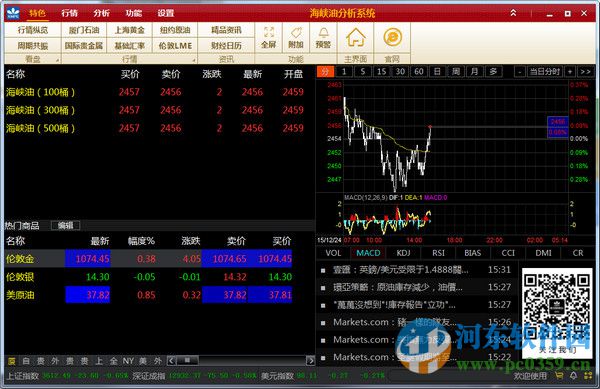Switch to the RSI indicator tab
Screen dimensions: 600x389
(439, 253)
